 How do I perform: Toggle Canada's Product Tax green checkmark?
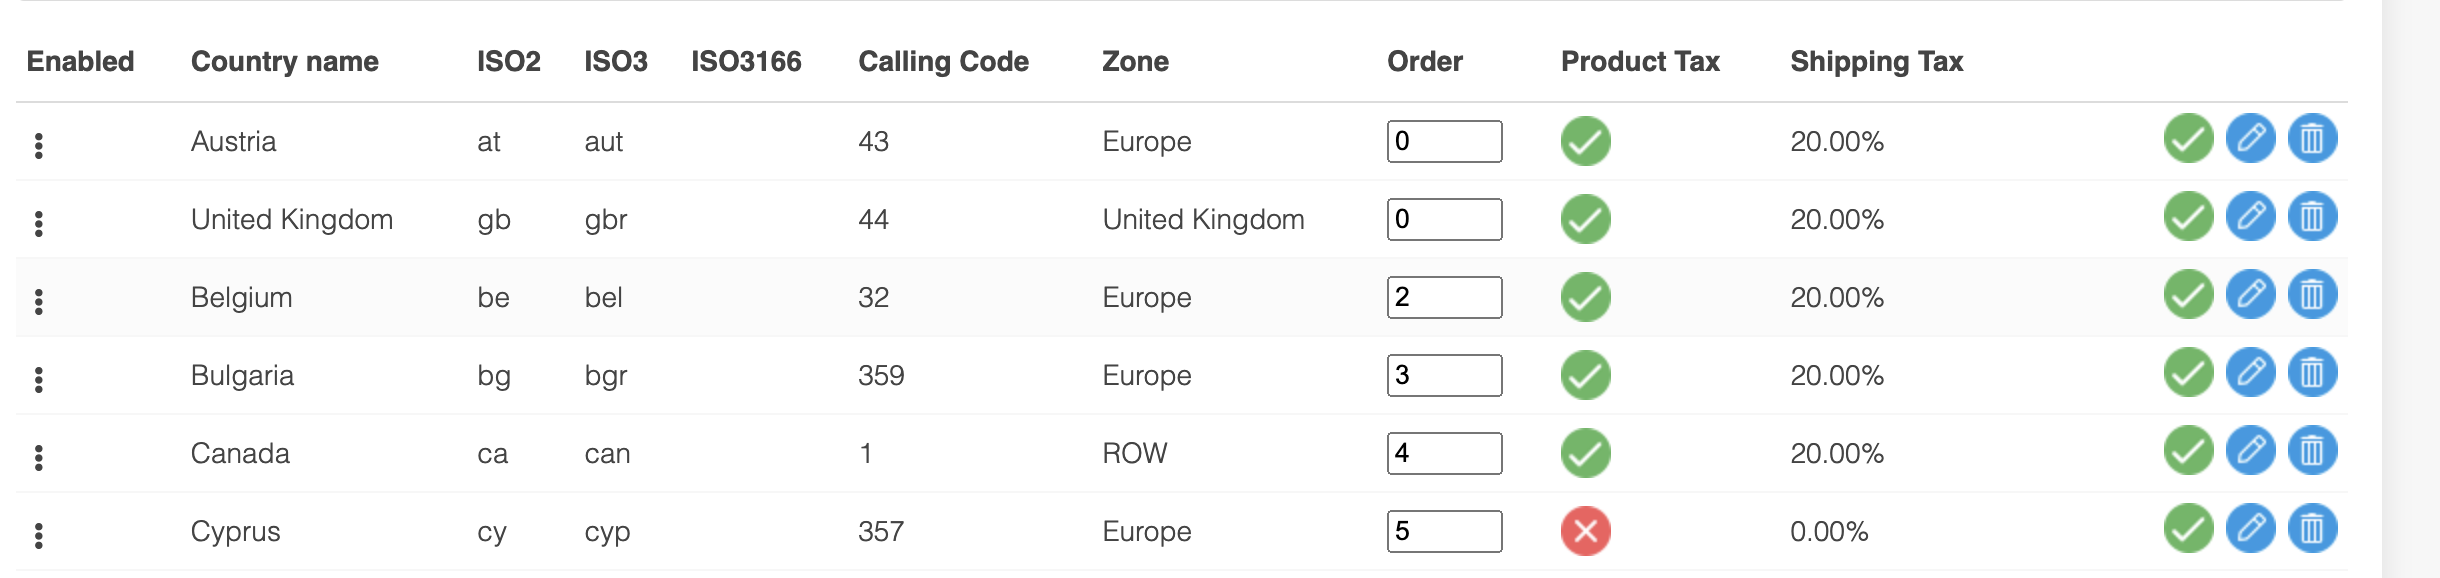click(x=1586, y=453)
